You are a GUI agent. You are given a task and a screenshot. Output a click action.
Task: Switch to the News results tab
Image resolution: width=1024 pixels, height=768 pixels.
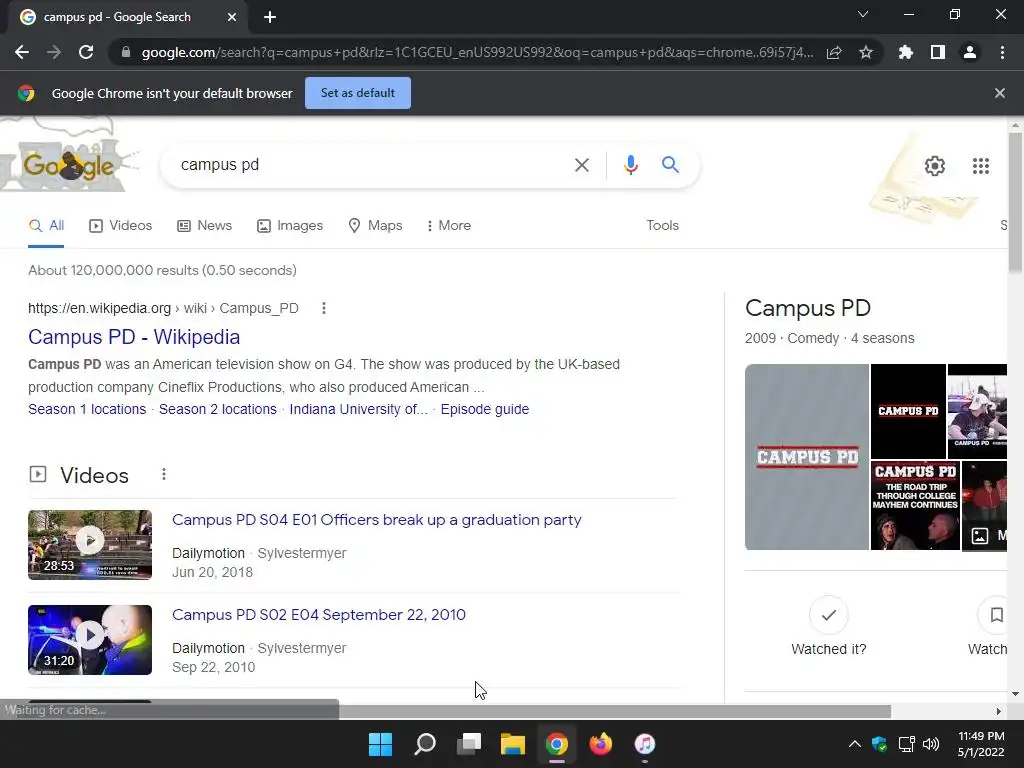pyautogui.click(x=204, y=225)
